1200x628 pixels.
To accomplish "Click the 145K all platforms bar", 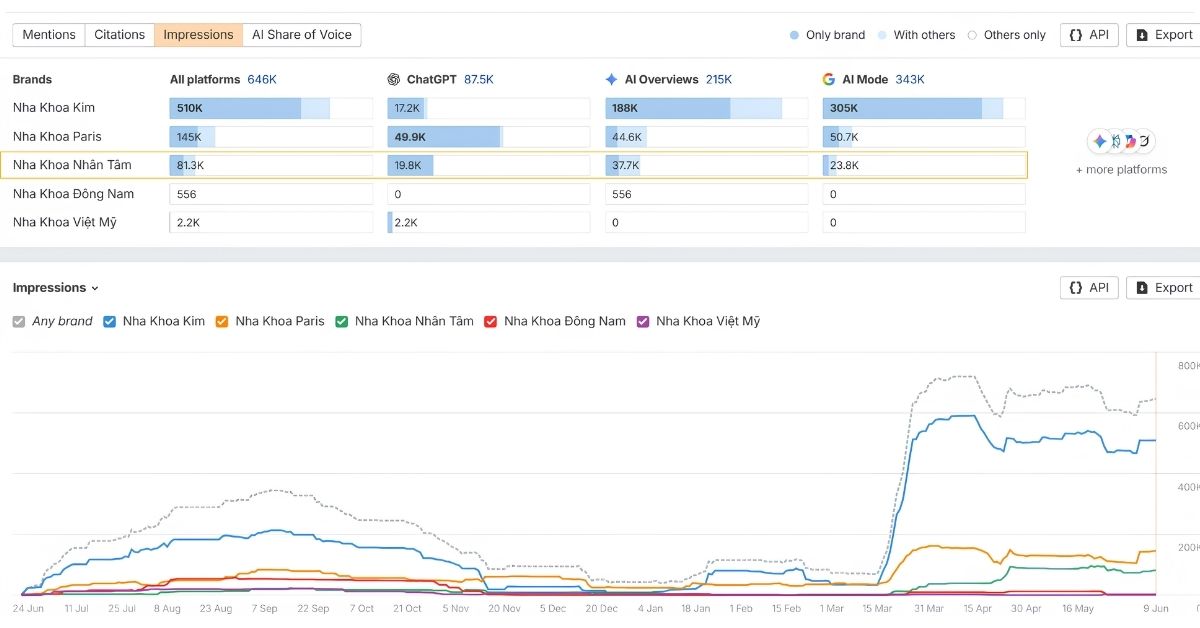I will click(271, 137).
